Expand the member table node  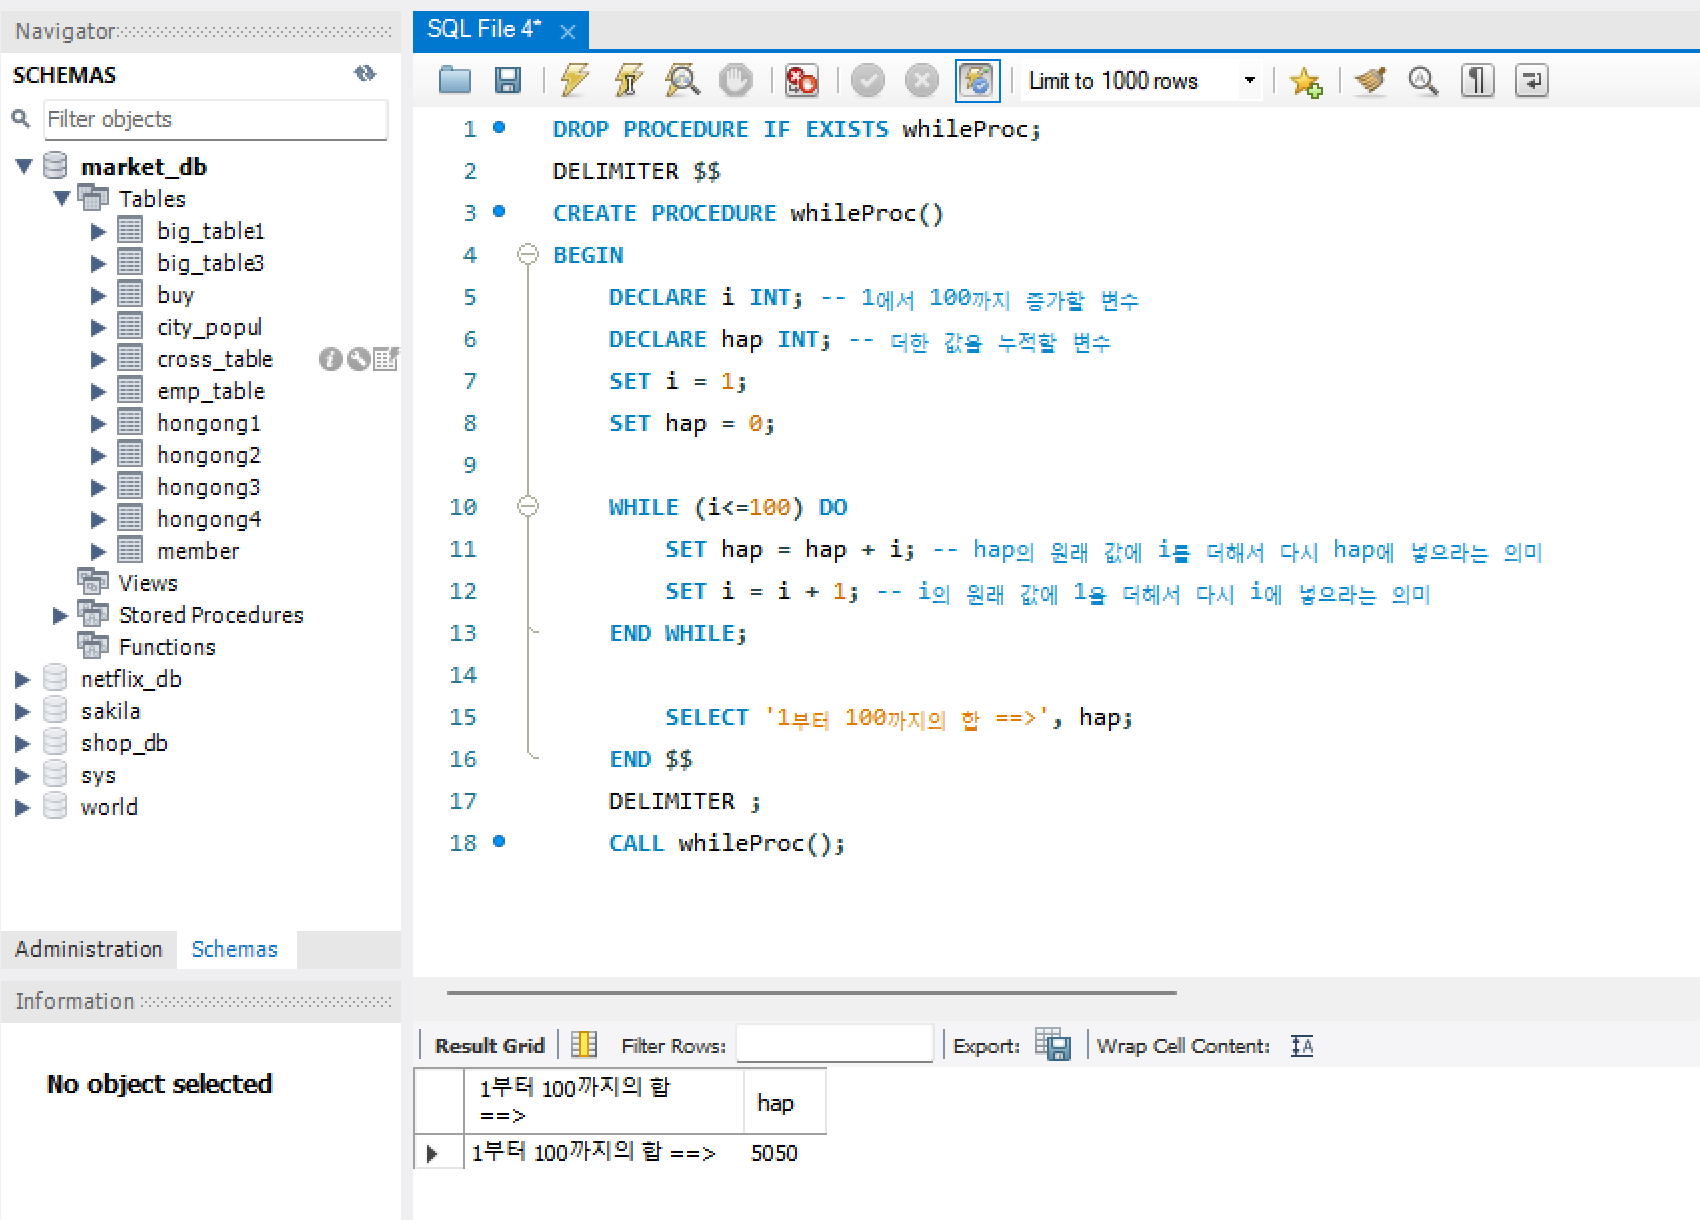tap(98, 551)
